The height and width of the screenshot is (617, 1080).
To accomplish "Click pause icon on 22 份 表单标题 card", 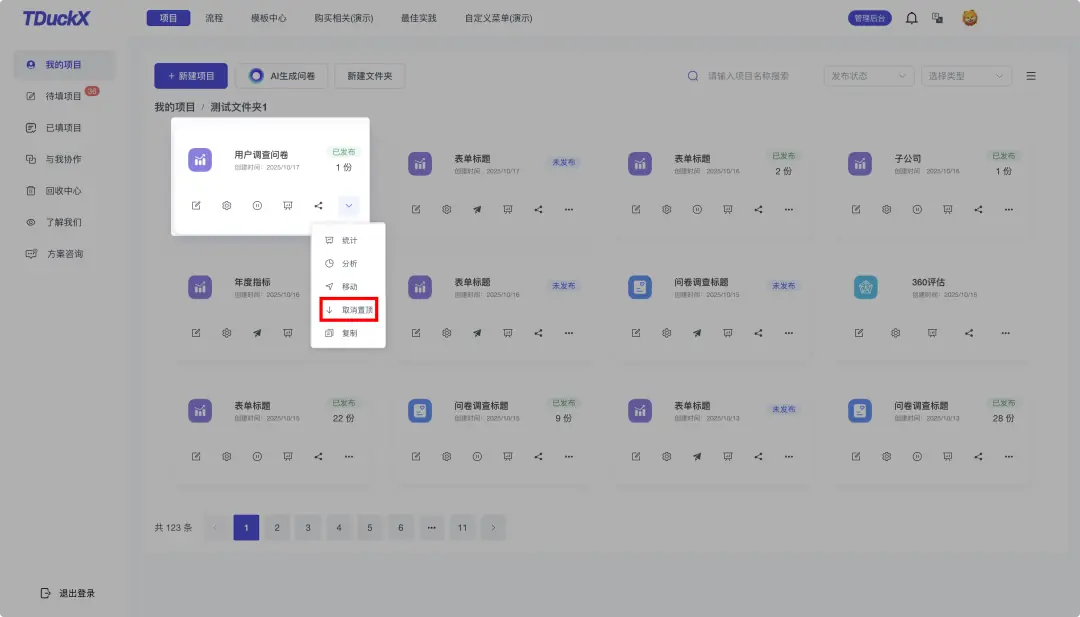I will 257,457.
